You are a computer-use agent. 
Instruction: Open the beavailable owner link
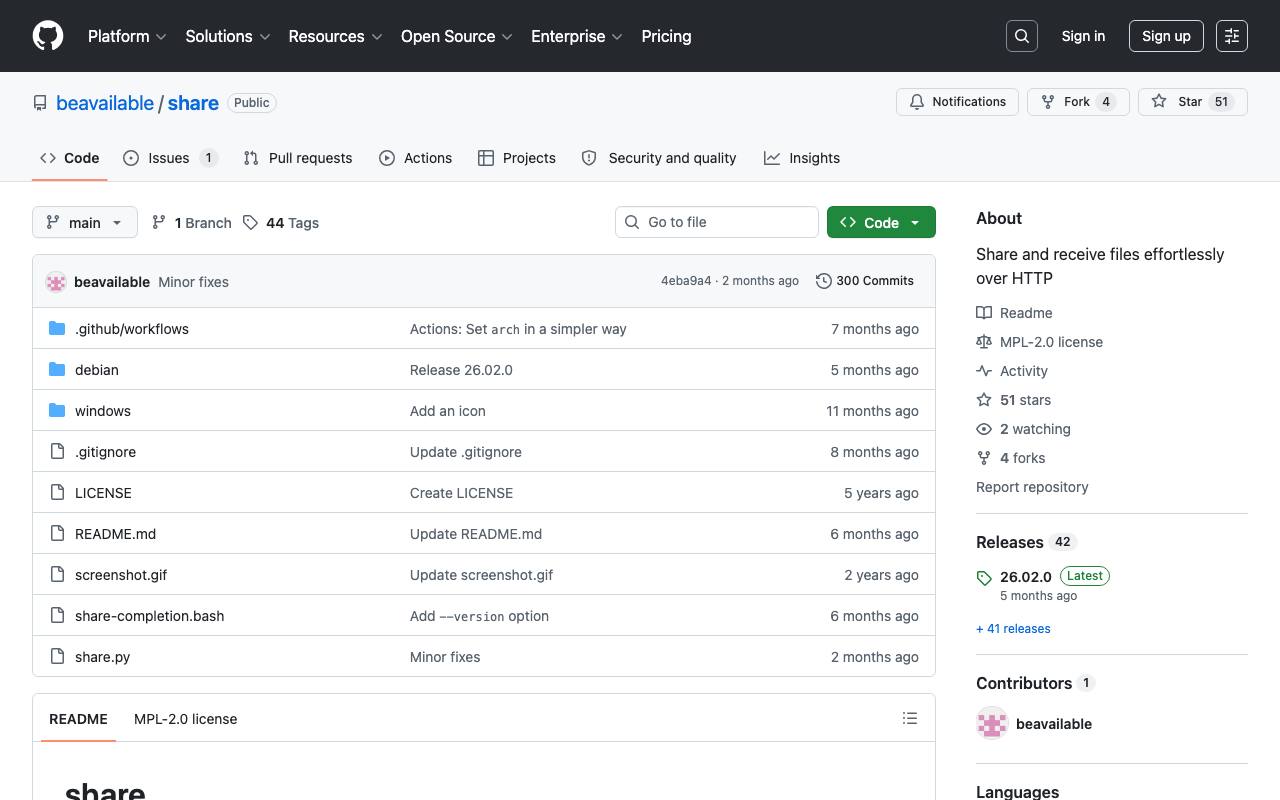tap(105, 103)
